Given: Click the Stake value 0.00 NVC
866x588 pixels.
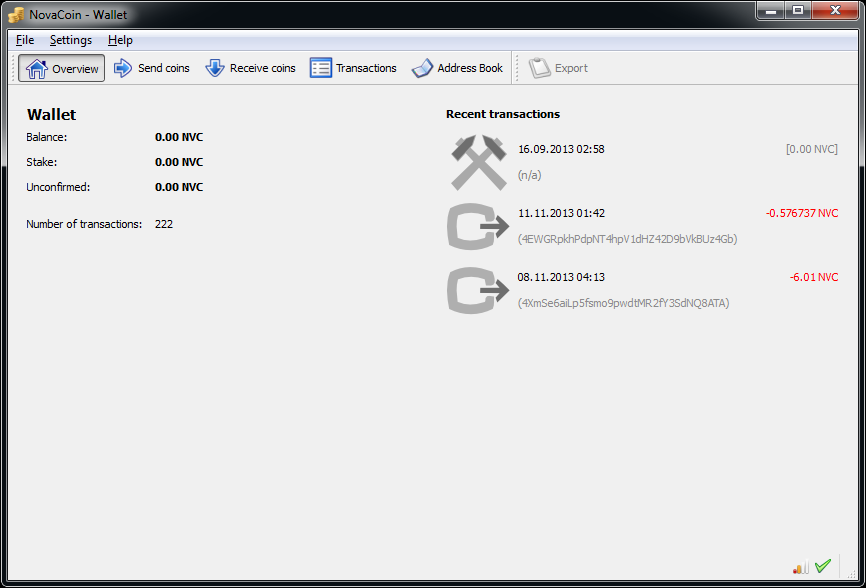Looking at the screenshot, I should (179, 162).
